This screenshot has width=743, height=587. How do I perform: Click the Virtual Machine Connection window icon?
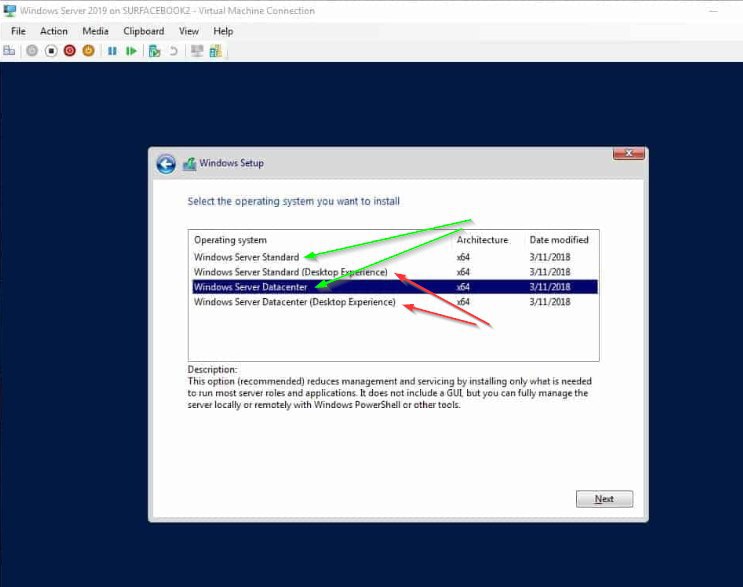tap(9, 10)
